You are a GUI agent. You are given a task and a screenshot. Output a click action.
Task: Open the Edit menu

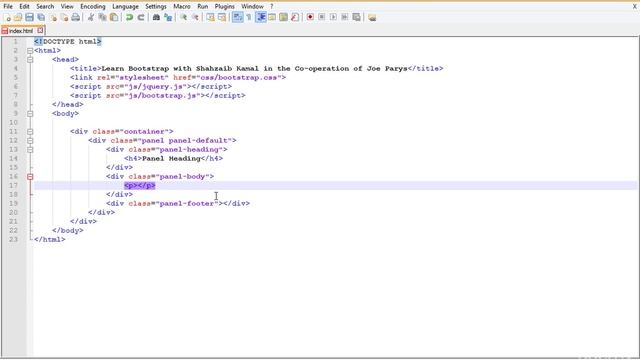coord(24,7)
